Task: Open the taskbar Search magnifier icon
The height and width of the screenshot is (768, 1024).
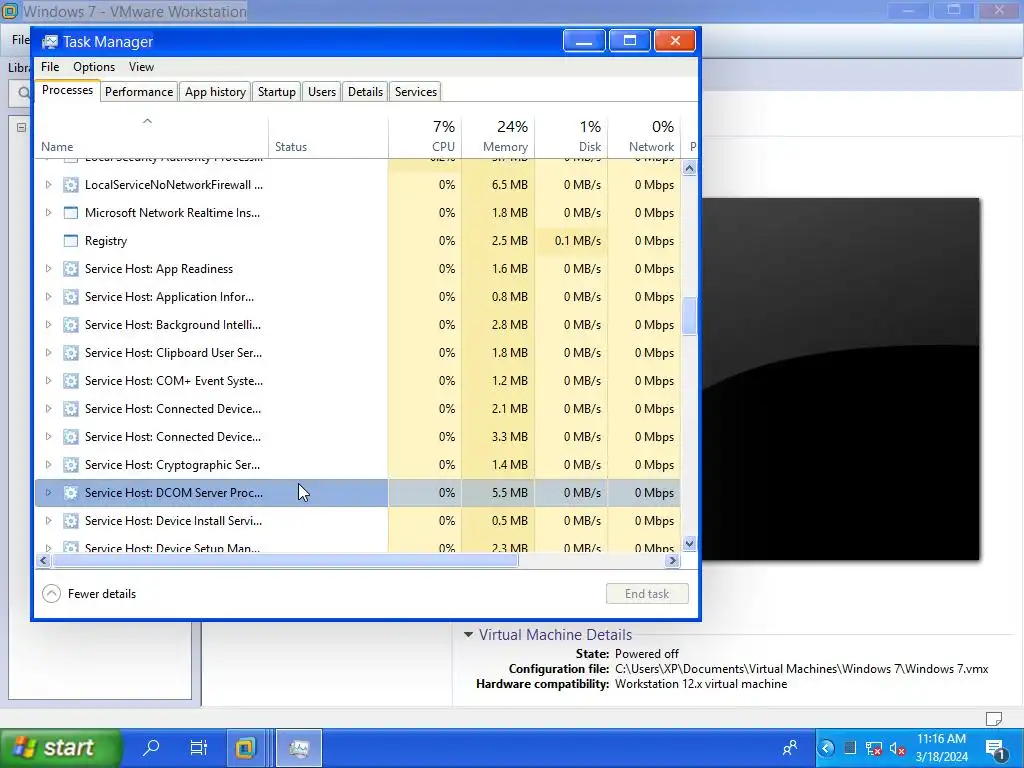Action: coord(151,747)
